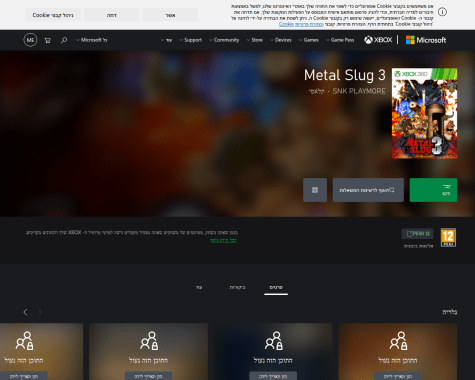Click the Metal Slug 3 box art

424,113
